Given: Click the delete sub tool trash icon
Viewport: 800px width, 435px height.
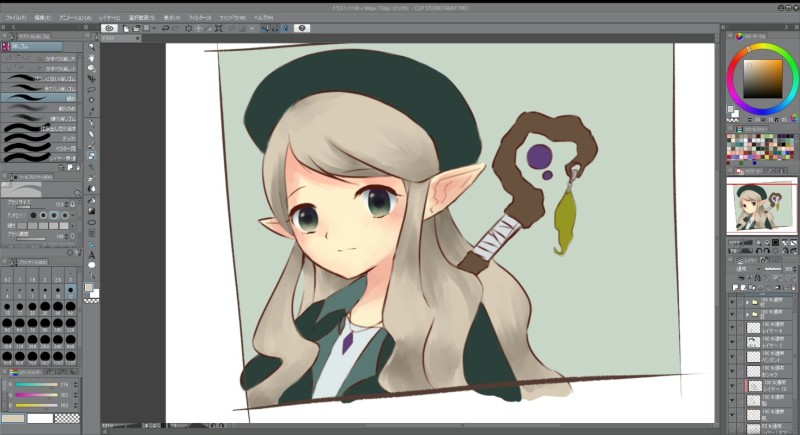Looking at the screenshot, I should (x=78, y=167).
